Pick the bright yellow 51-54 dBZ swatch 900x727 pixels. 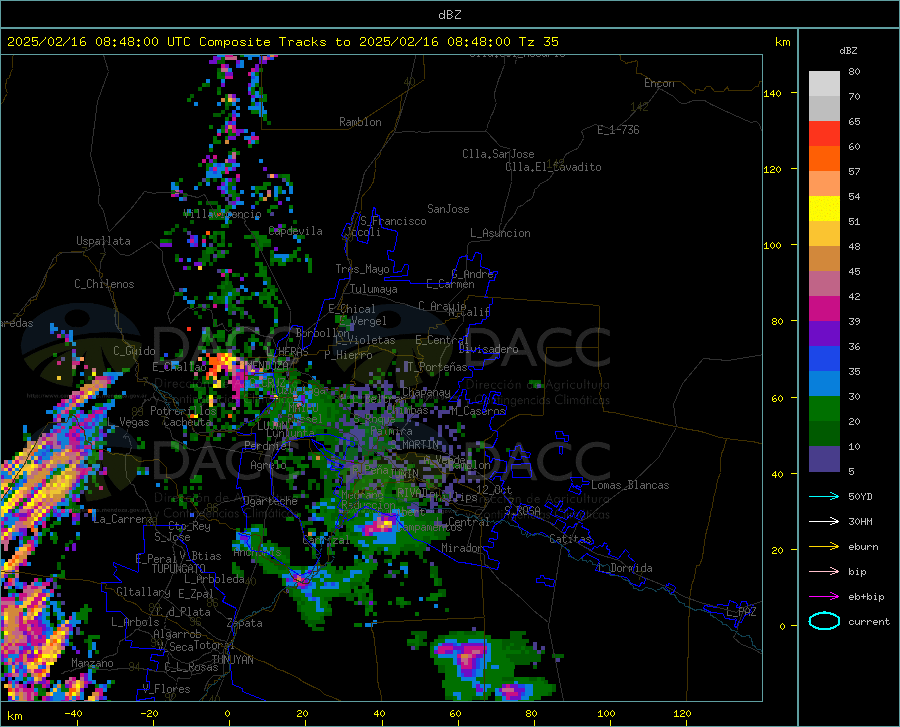(824, 209)
